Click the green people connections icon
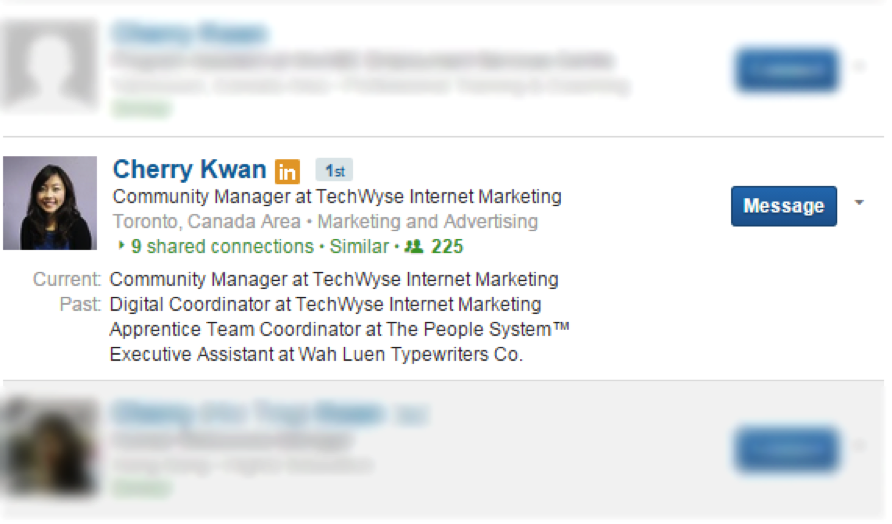The width and height of the screenshot is (892, 524). [x=413, y=246]
